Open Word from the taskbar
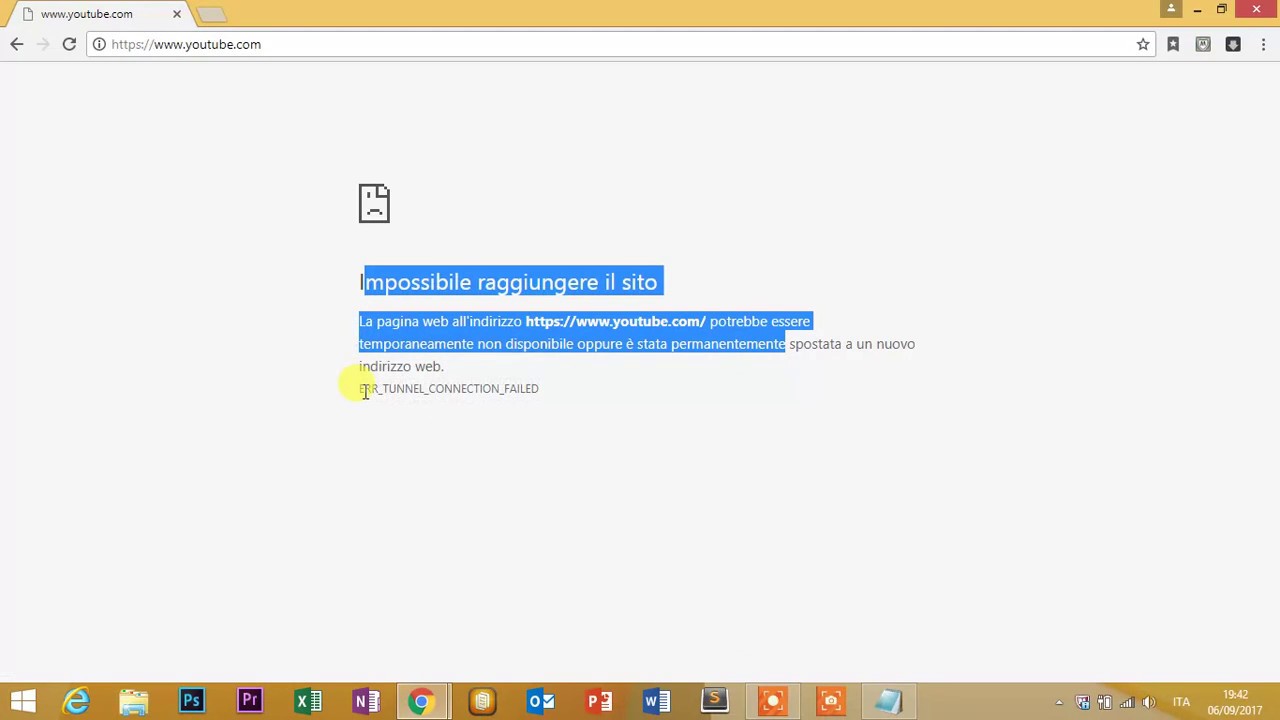The width and height of the screenshot is (1280, 720). pyautogui.click(x=656, y=701)
